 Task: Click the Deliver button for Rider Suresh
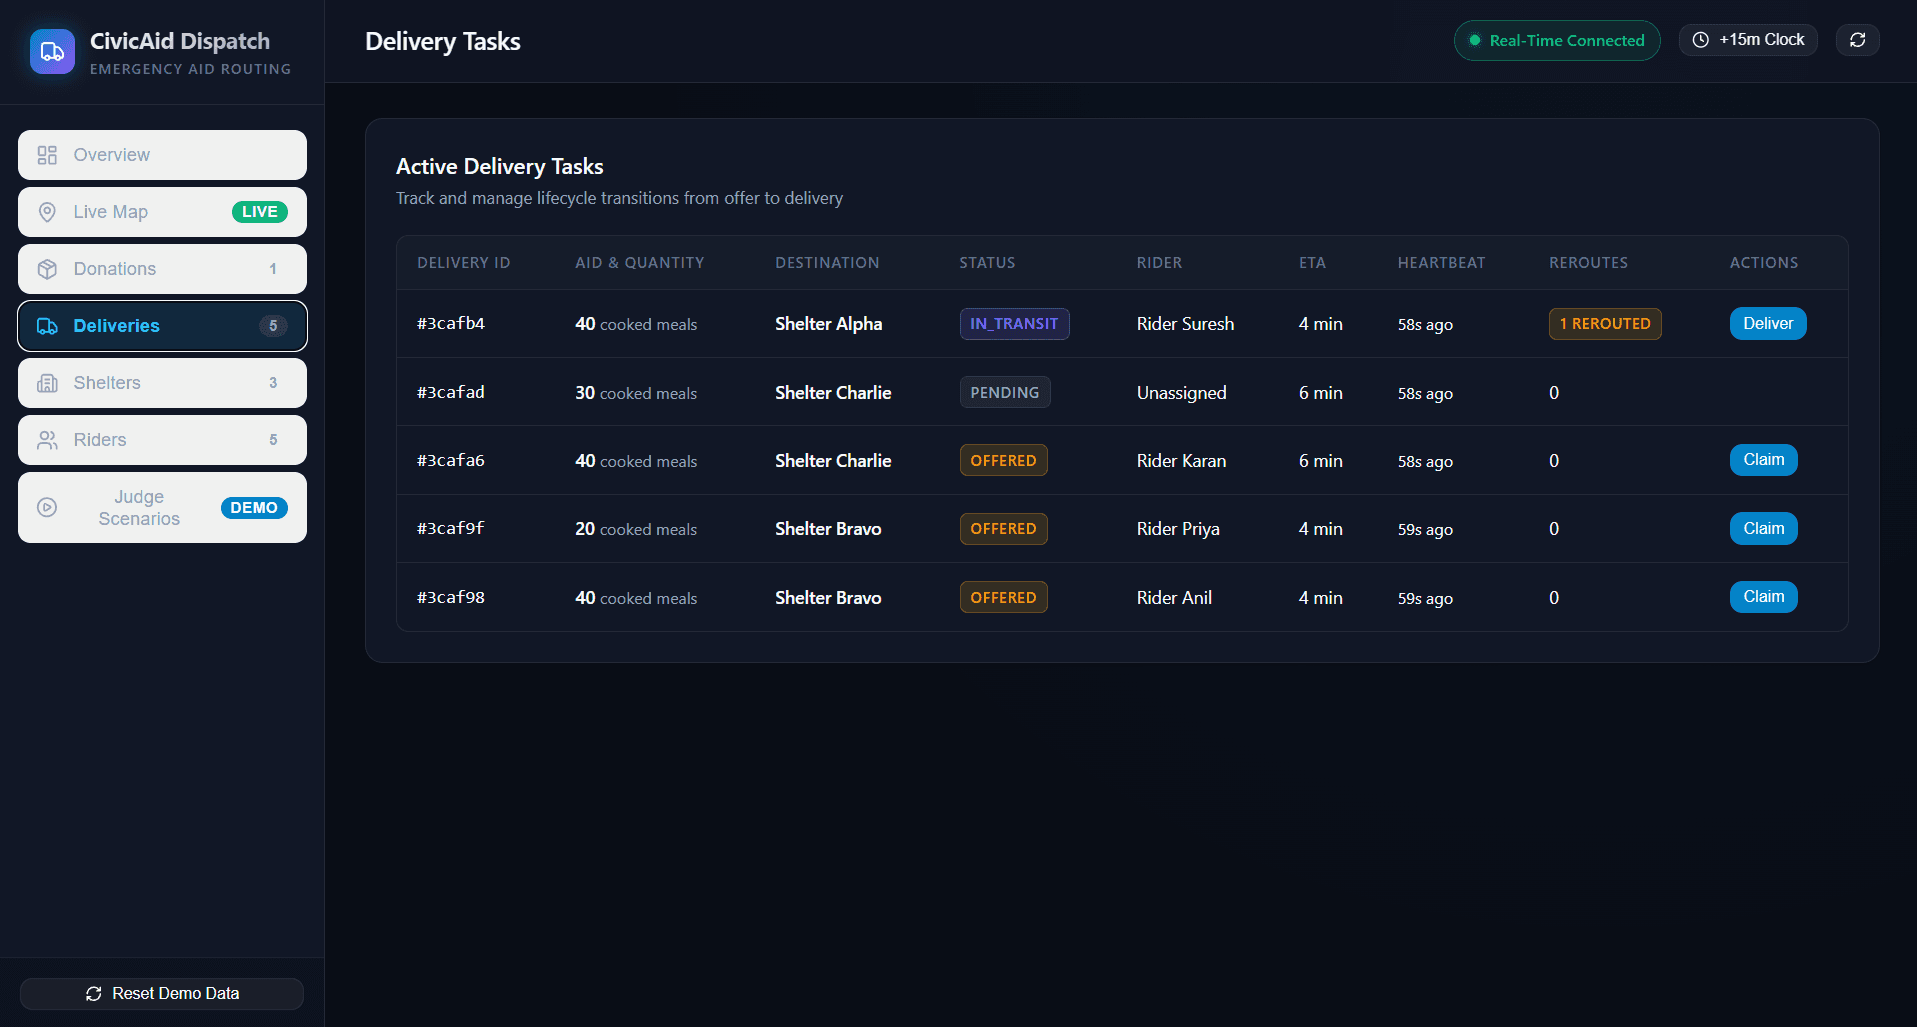coord(1768,323)
